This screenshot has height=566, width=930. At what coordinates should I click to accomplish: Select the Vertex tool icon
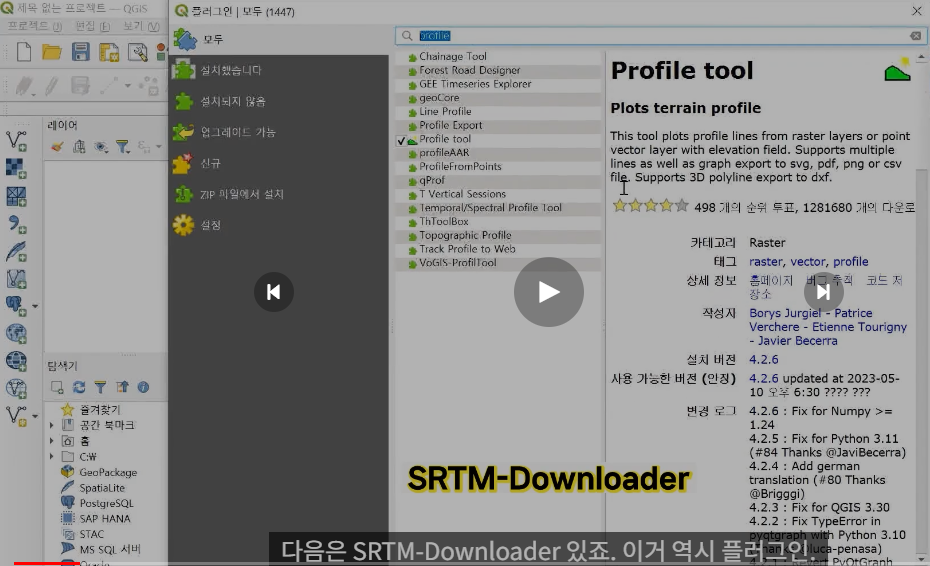[x=148, y=87]
